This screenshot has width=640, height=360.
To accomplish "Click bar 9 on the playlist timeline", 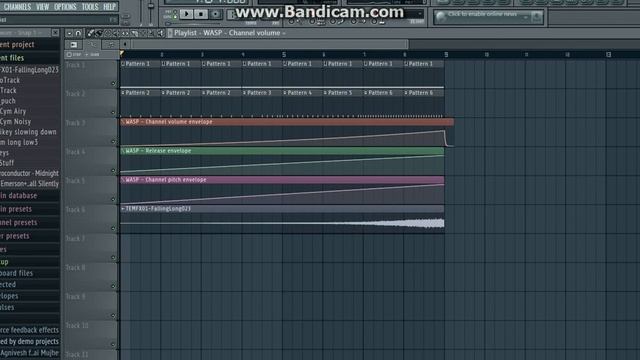I will click(x=446, y=54).
